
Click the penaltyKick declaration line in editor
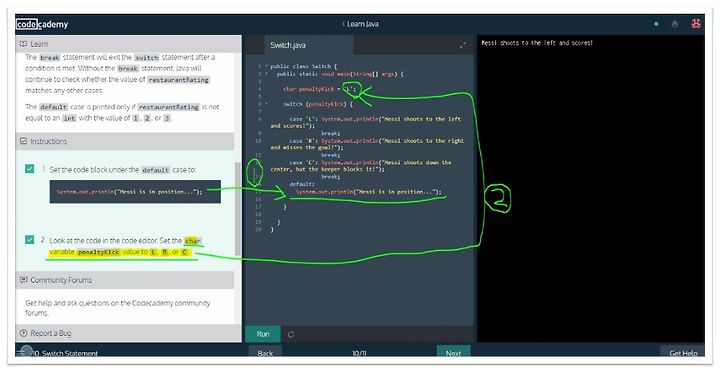point(320,89)
